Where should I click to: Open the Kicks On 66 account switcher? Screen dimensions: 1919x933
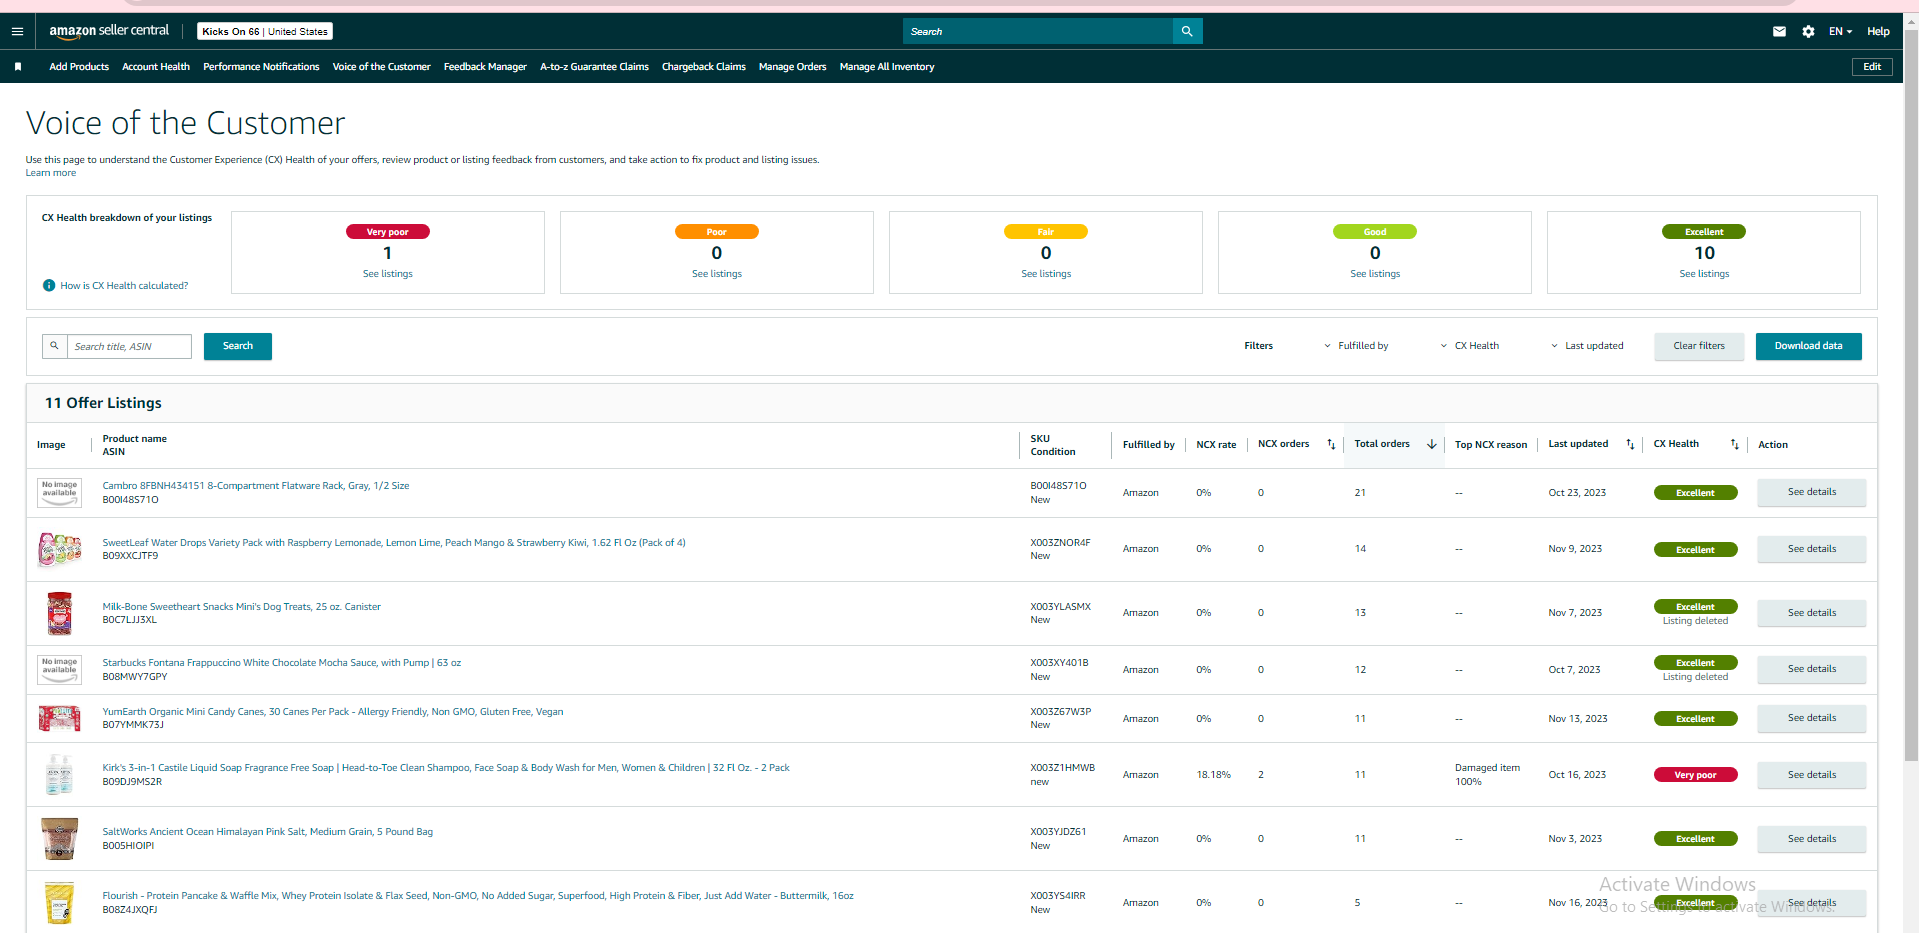264,31
